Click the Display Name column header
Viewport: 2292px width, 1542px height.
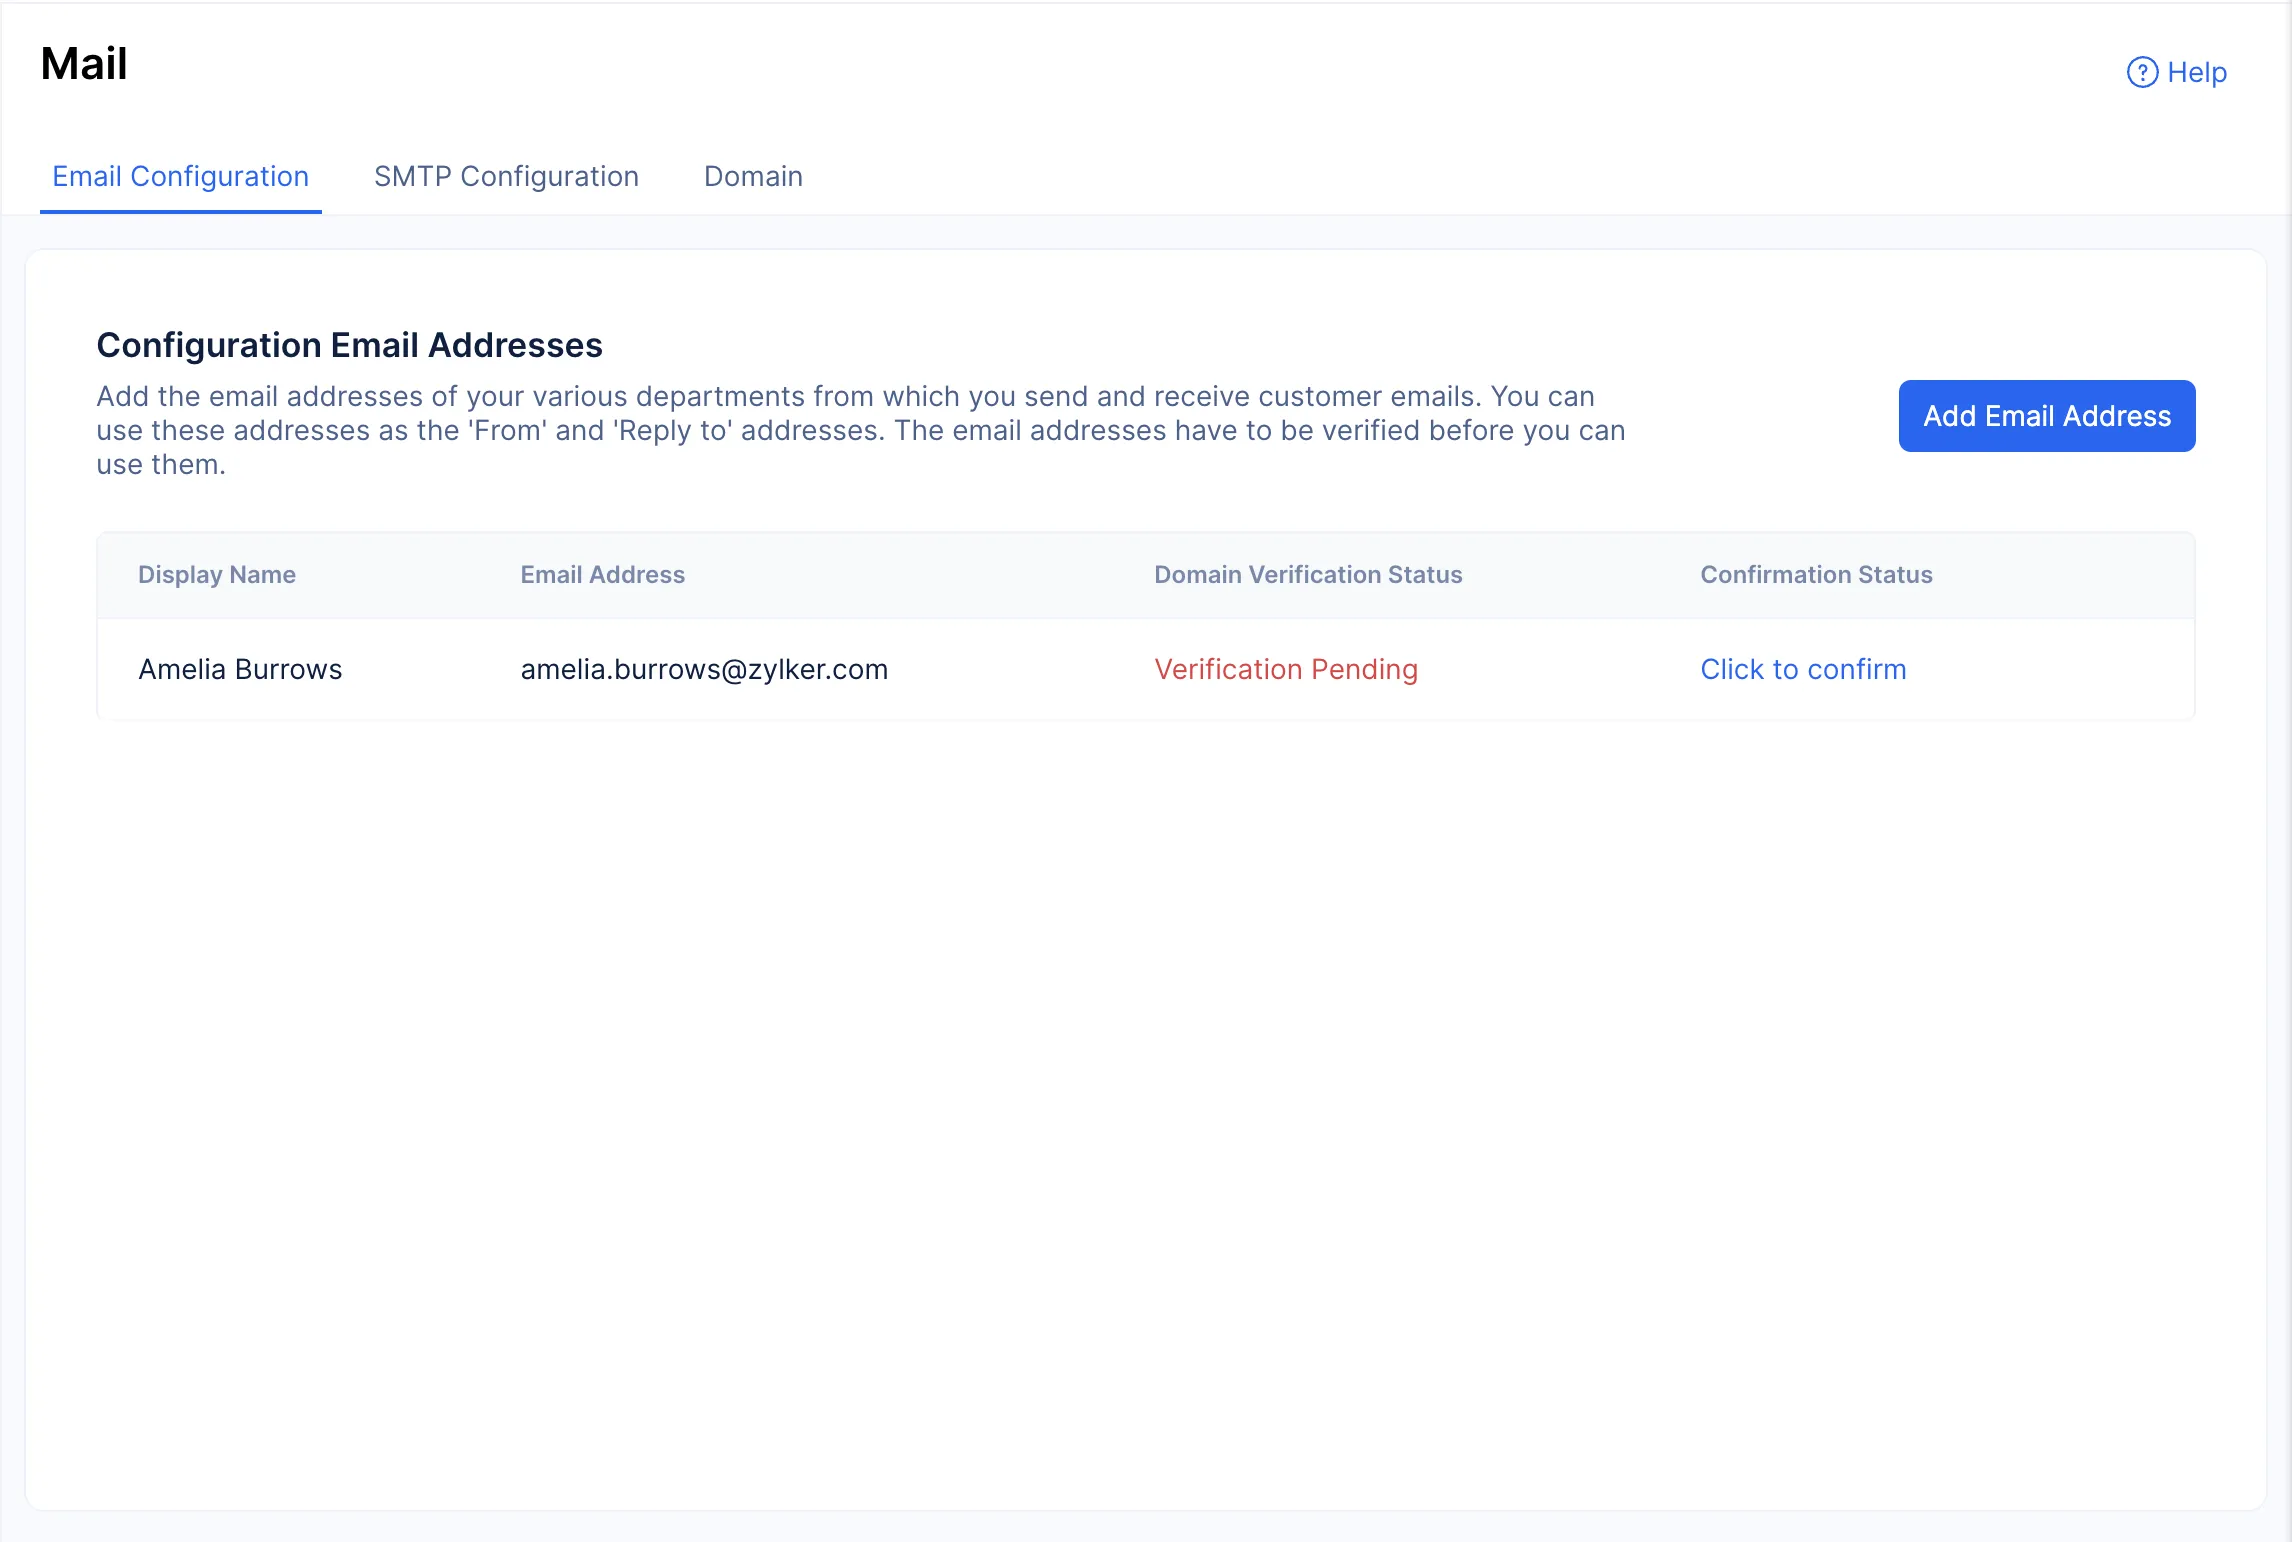coord(216,575)
